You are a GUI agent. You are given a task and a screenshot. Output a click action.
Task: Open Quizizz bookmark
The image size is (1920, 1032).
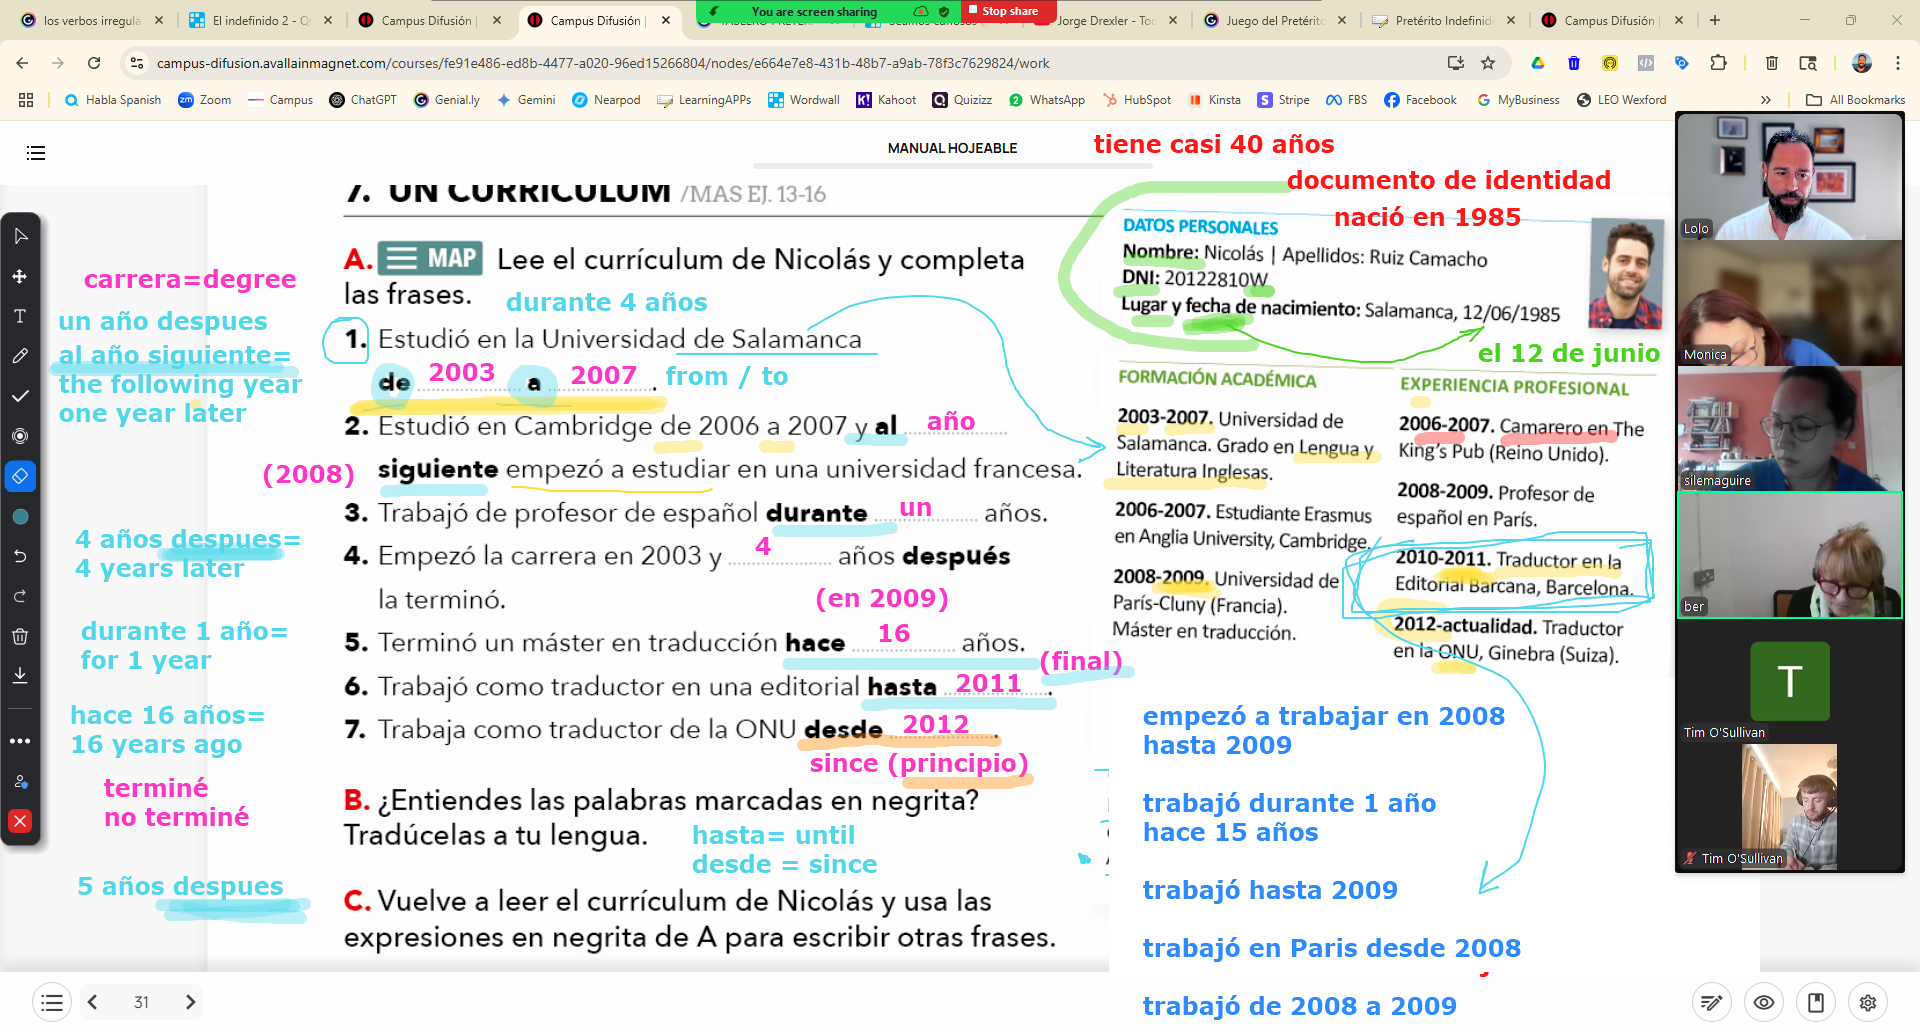tap(962, 100)
